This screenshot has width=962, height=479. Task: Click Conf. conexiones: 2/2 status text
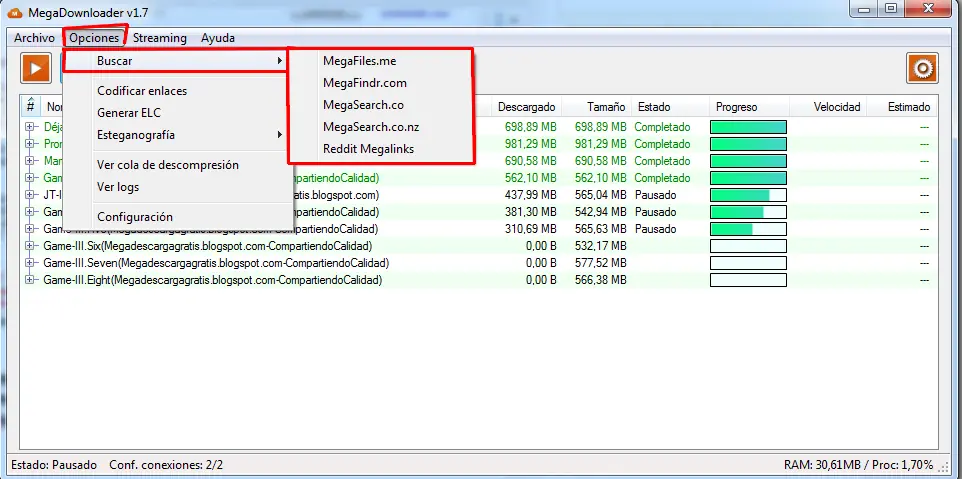[166, 465]
